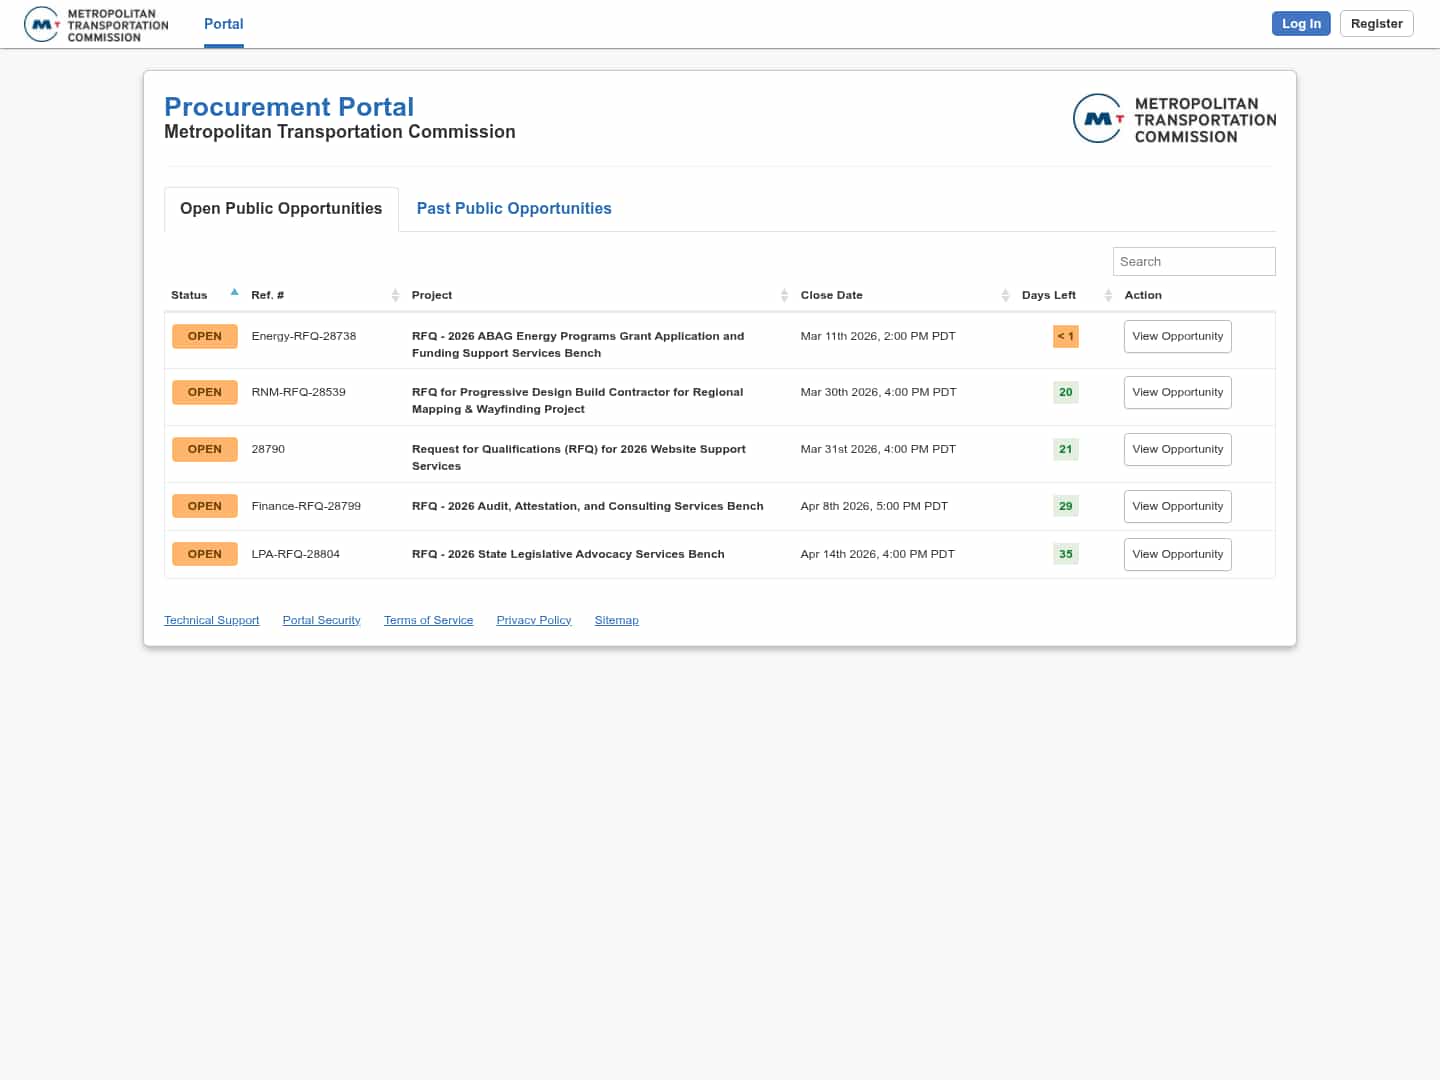Open the Privacy Policy footer link
This screenshot has height=1080, width=1440.
point(533,621)
